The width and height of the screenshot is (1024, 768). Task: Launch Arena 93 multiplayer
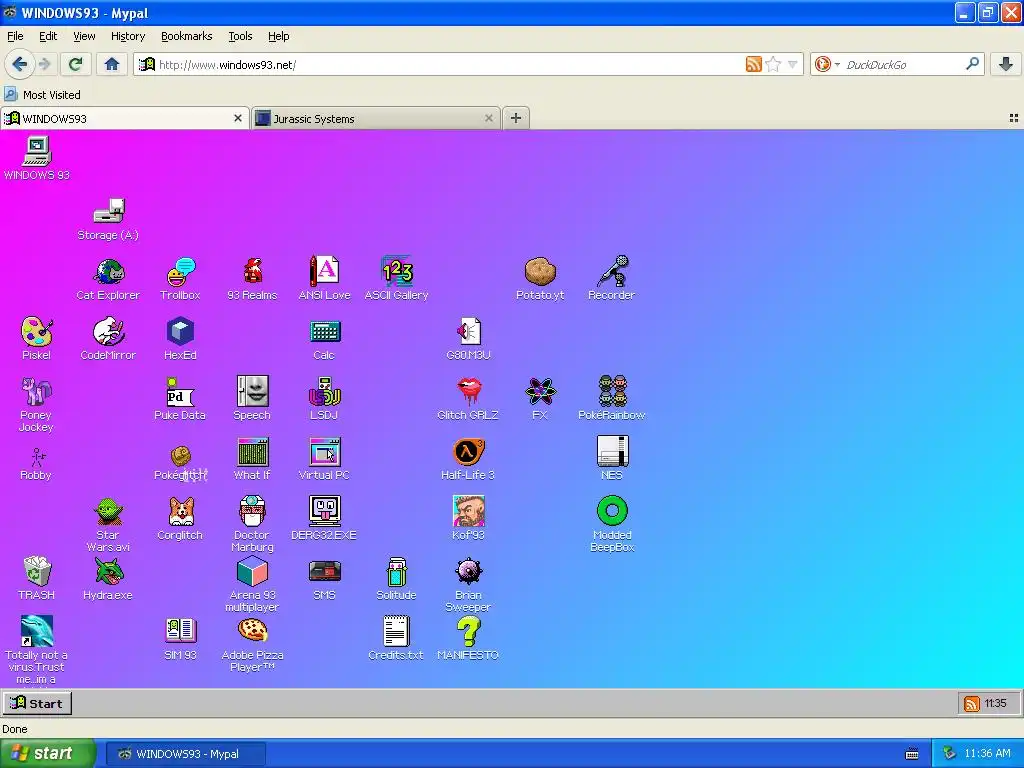point(252,571)
